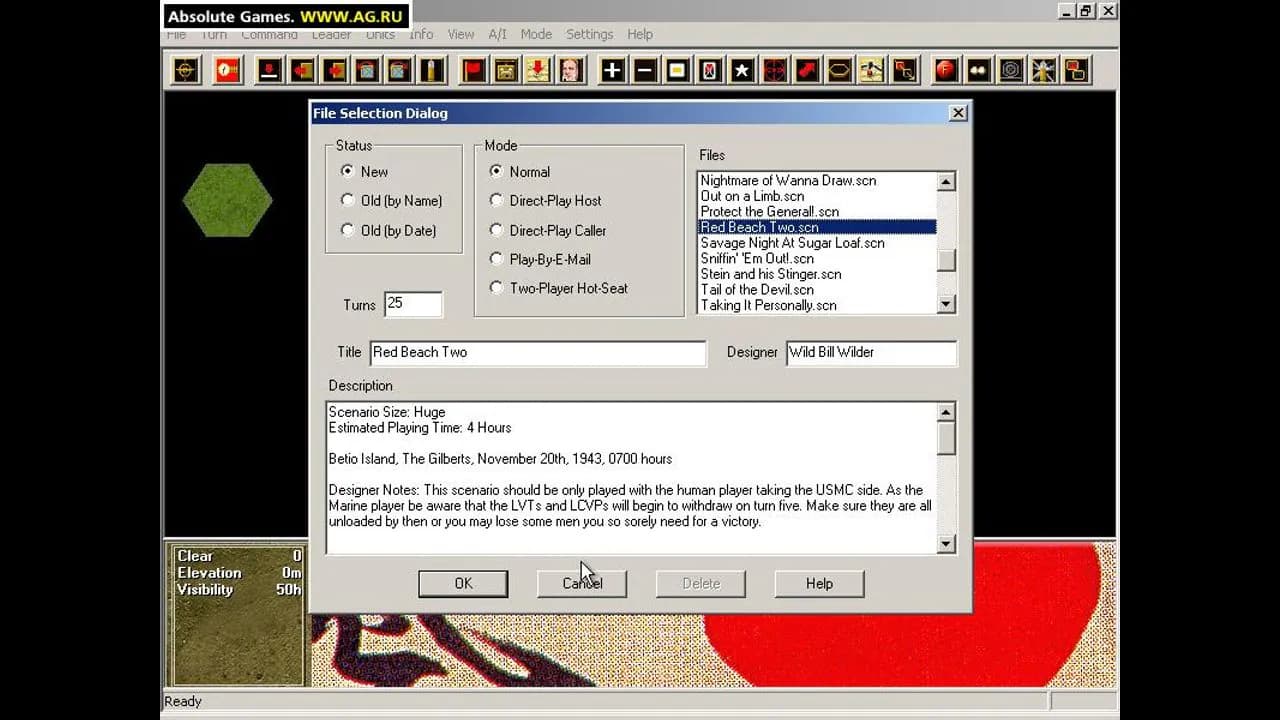Click the explosion burst toolbar icon

click(1044, 70)
